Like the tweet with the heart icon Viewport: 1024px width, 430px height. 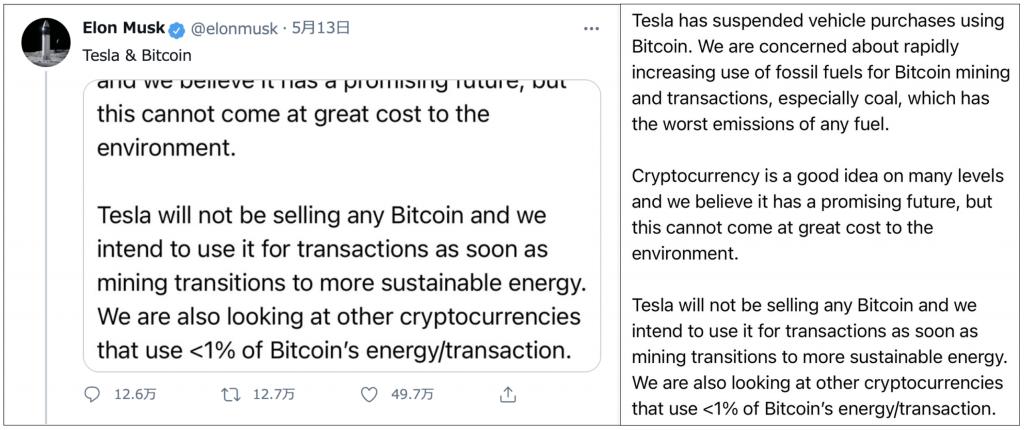(370, 394)
